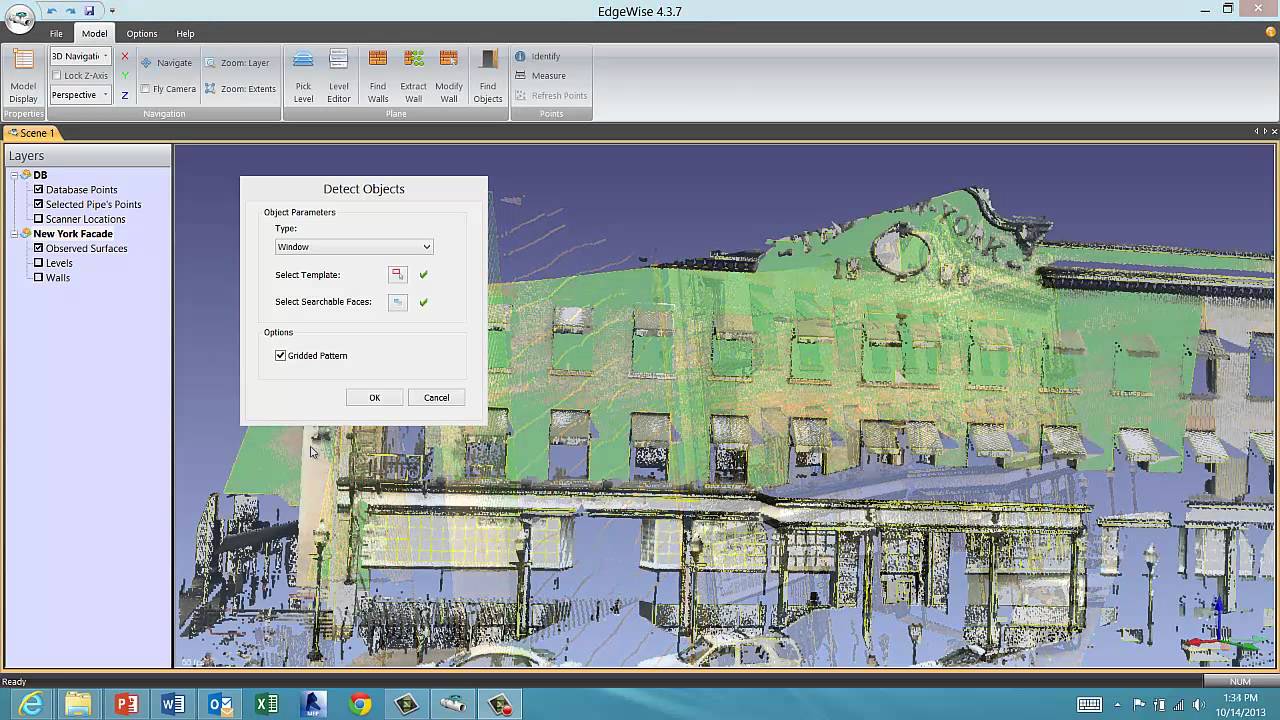Toggle the Database Points layer checkbox
The image size is (1280, 720).
39,189
